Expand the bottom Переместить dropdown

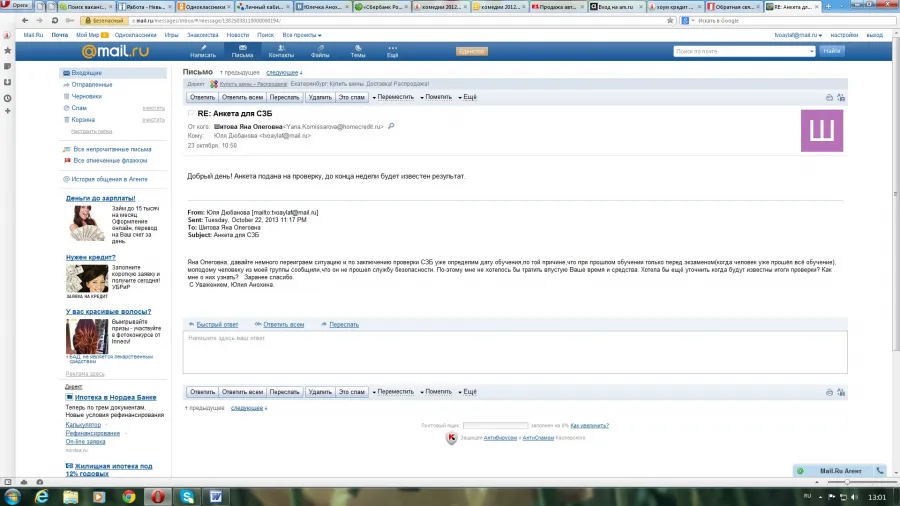pyautogui.click(x=393, y=392)
